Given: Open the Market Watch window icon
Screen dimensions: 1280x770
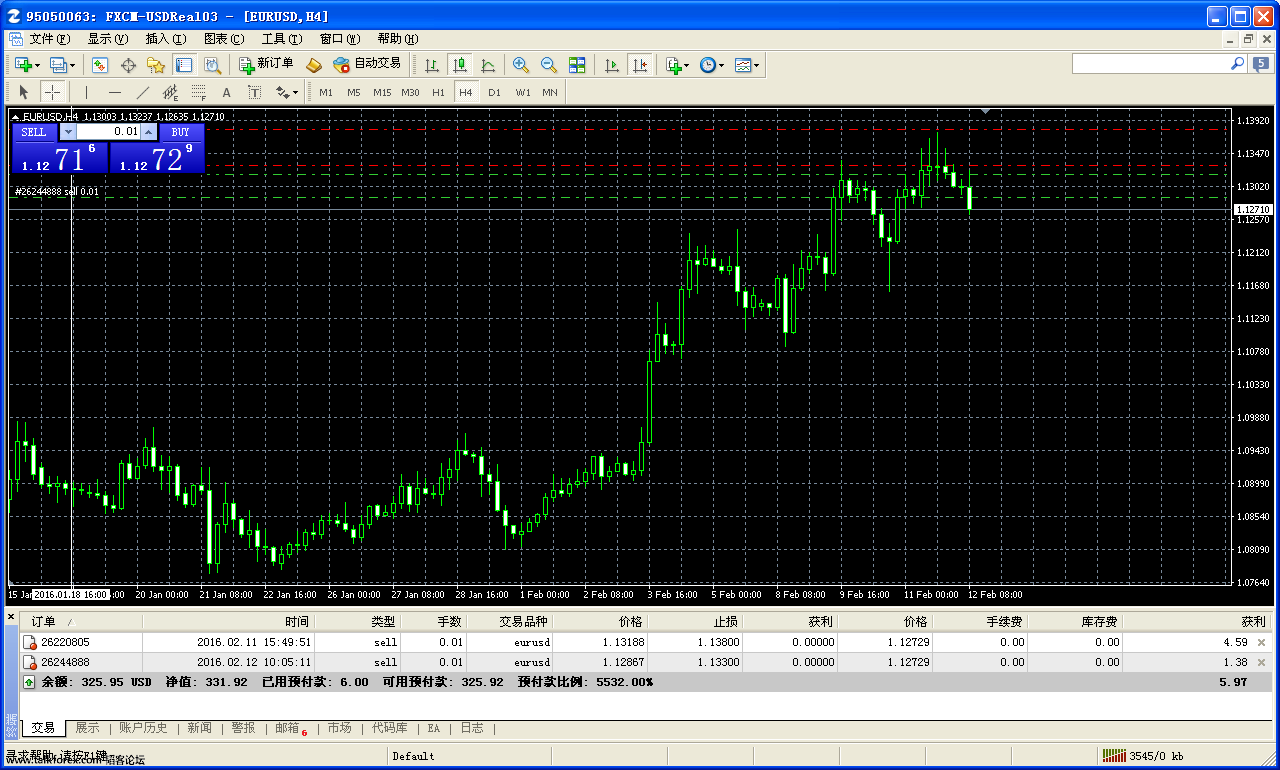Looking at the screenshot, I should 100,65.
